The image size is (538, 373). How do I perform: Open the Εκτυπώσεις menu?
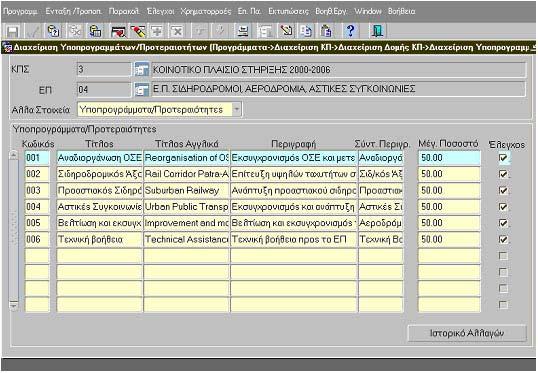[288, 11]
